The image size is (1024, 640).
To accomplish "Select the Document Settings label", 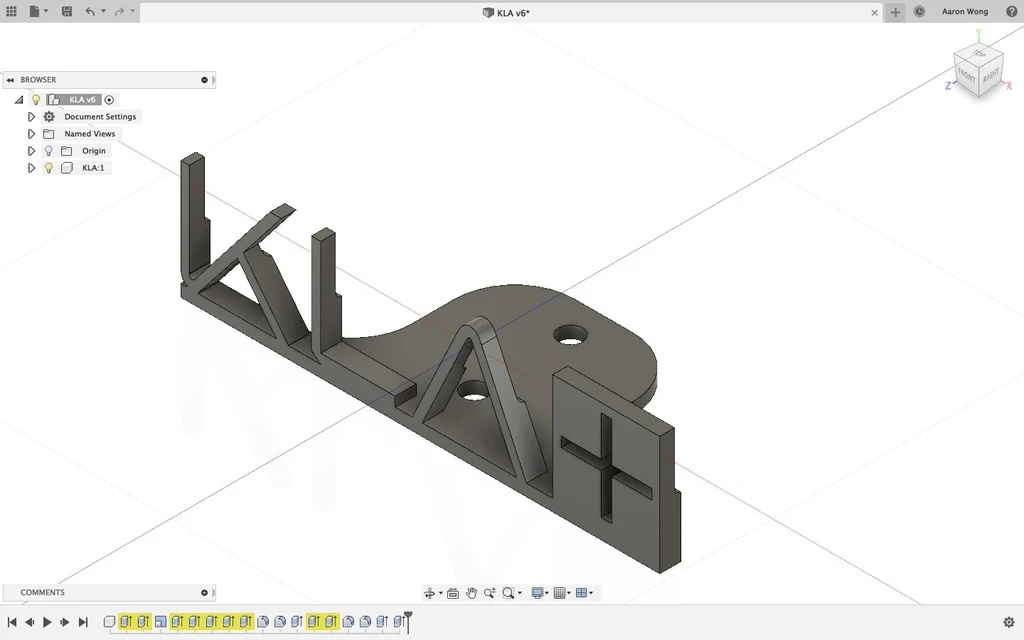I will [100, 117].
